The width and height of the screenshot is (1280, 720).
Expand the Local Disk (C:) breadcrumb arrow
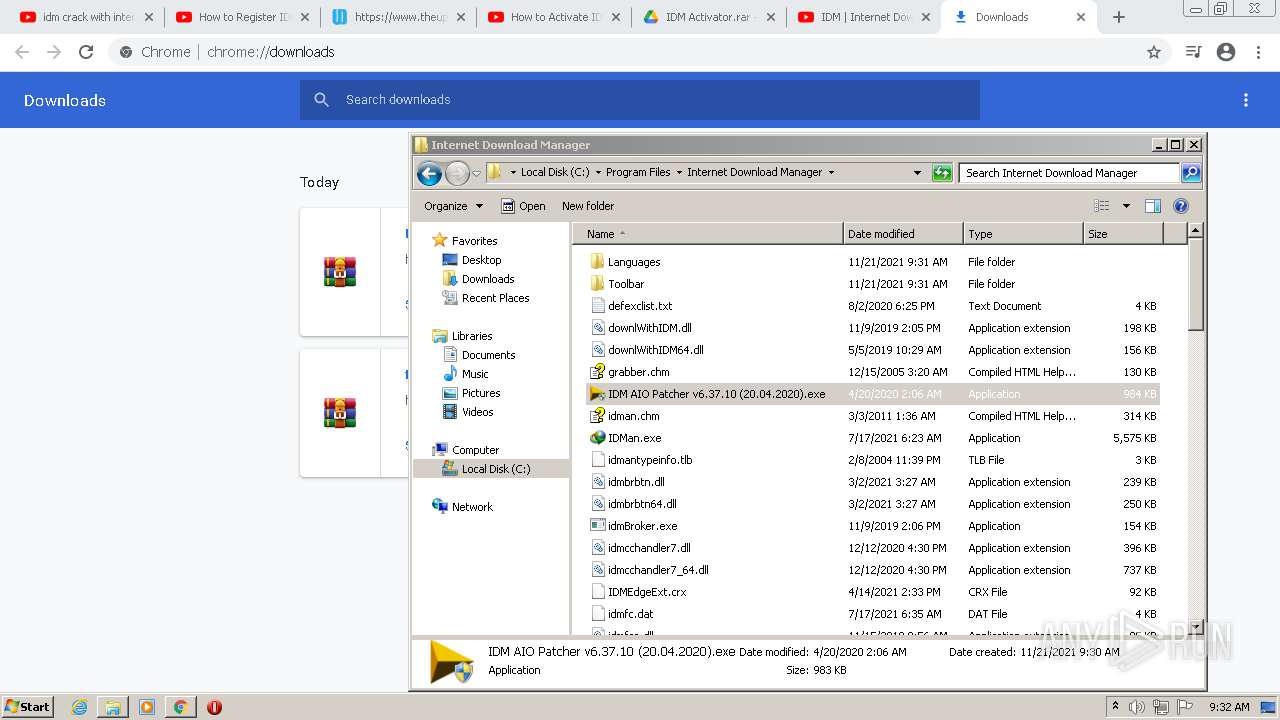[598, 173]
